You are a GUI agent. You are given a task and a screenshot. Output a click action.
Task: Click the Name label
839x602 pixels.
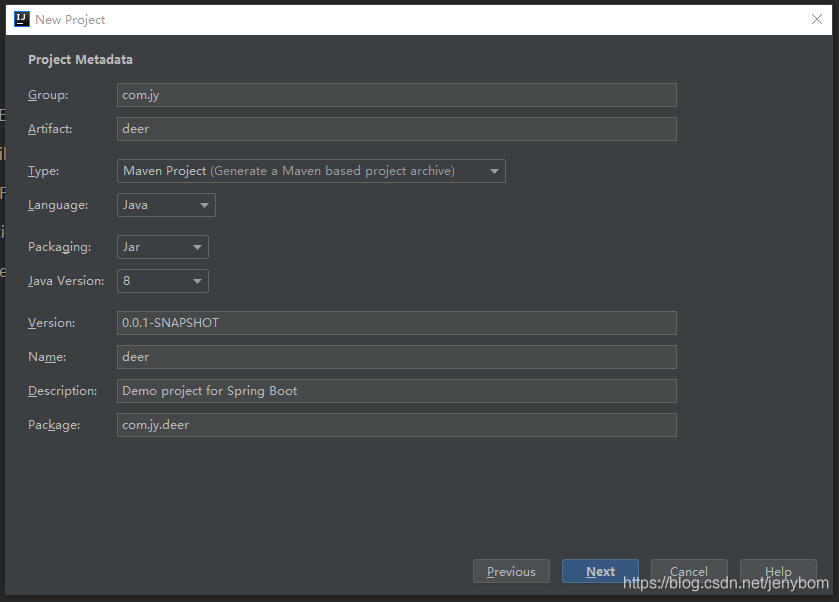(x=47, y=357)
